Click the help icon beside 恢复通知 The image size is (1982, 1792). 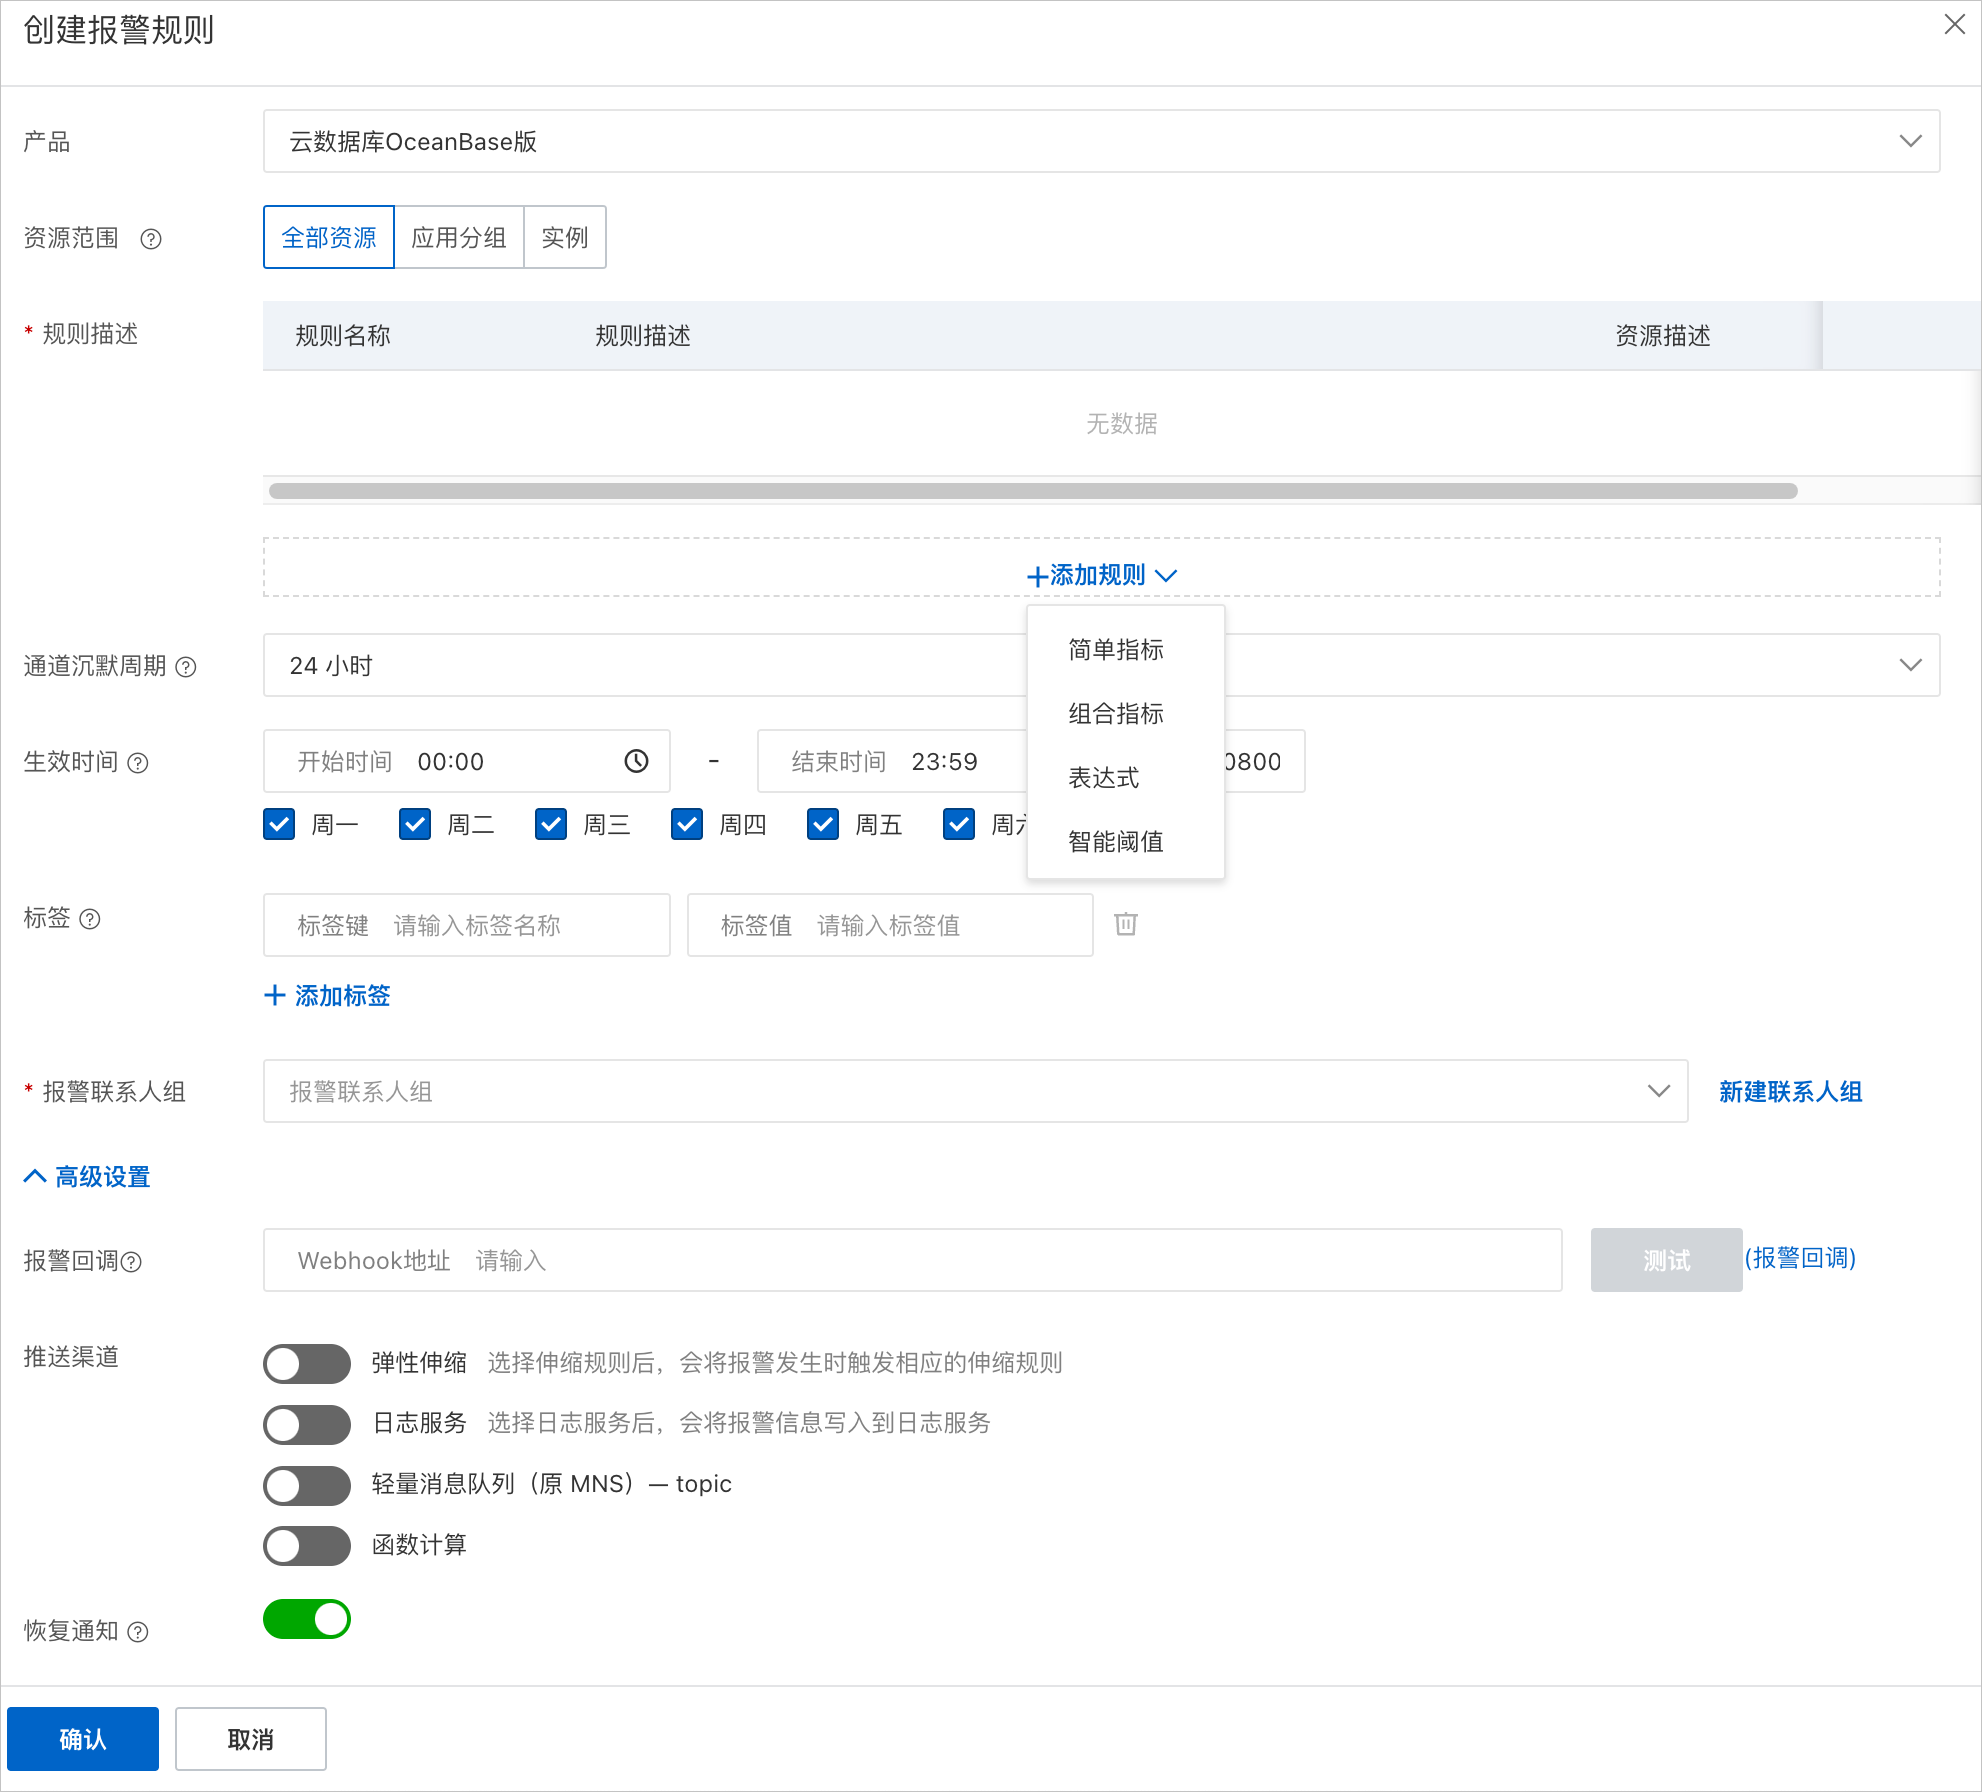138,1632
